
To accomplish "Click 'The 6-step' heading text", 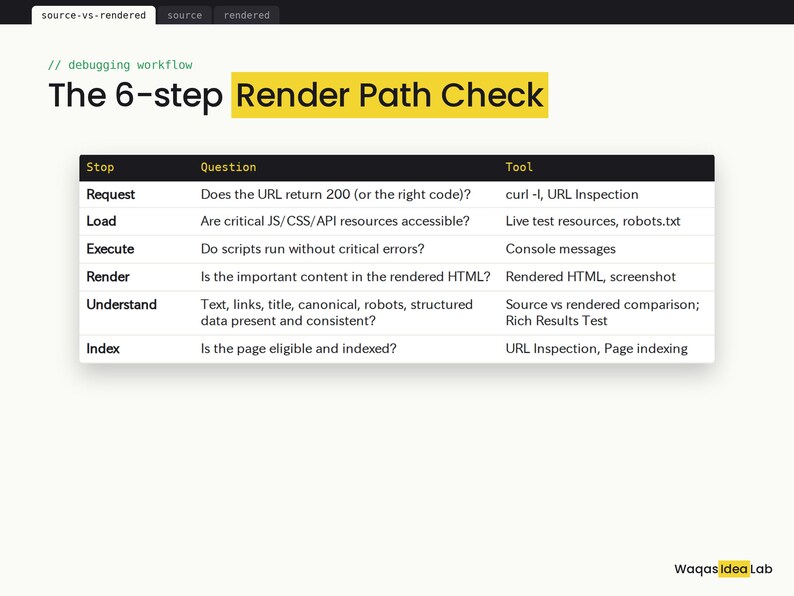I will pos(136,95).
